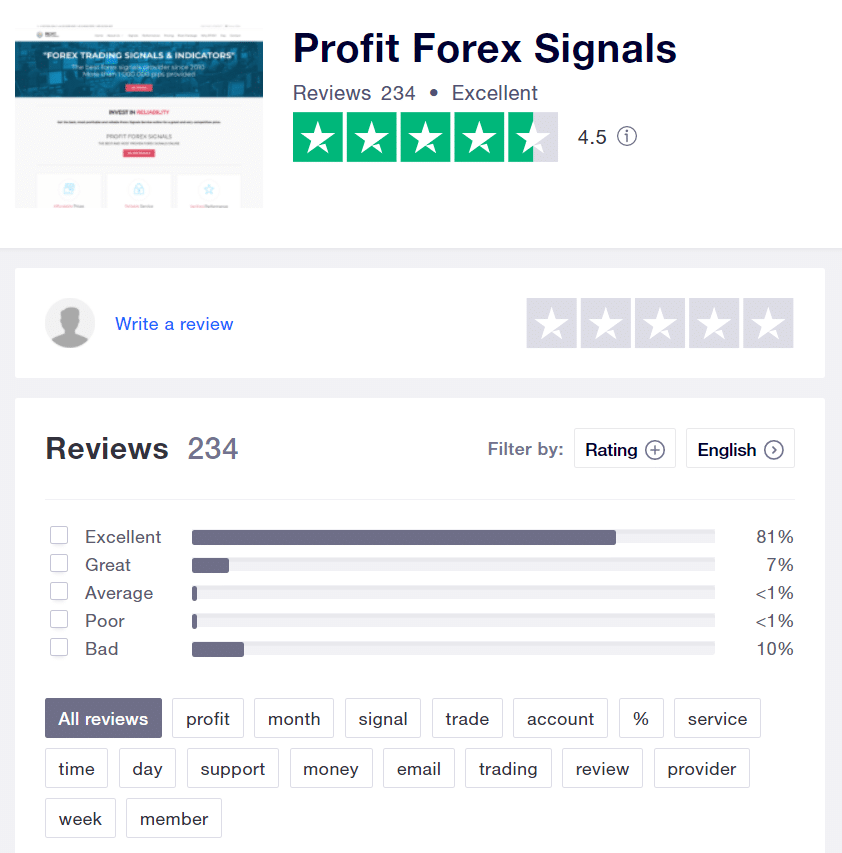Screen dimensions: 842x853
Task: Click the info icon next to 4.5
Action: pos(627,136)
